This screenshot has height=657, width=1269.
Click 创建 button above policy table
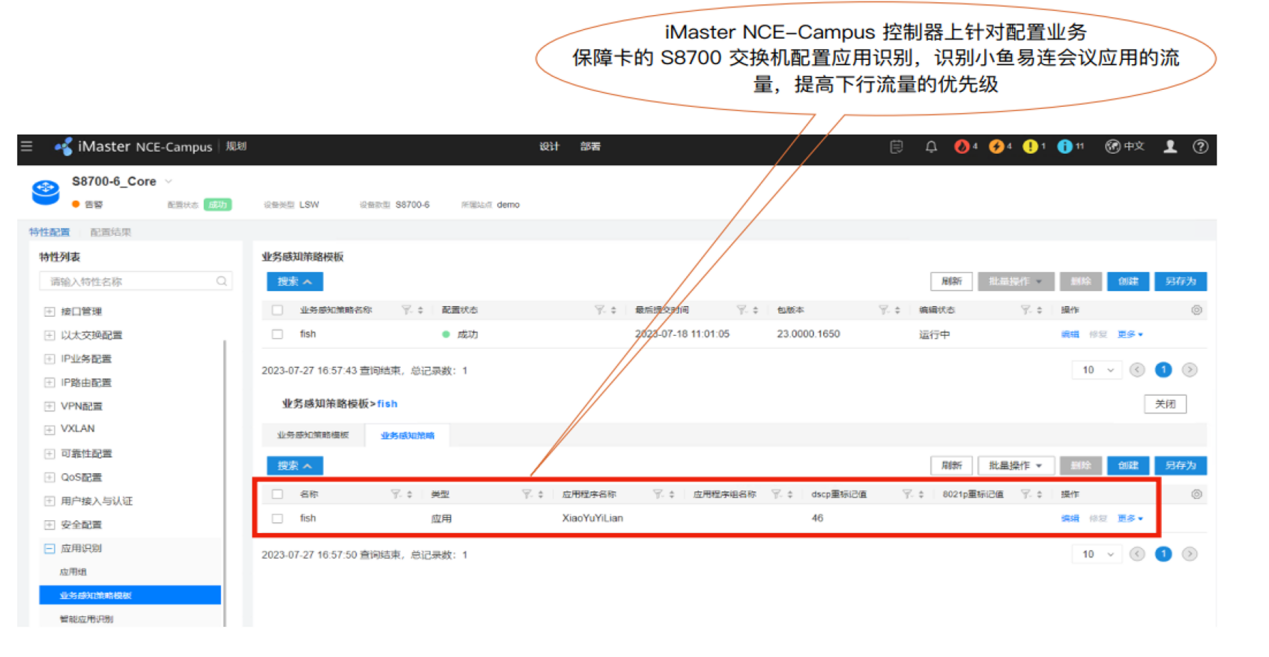pos(1128,466)
